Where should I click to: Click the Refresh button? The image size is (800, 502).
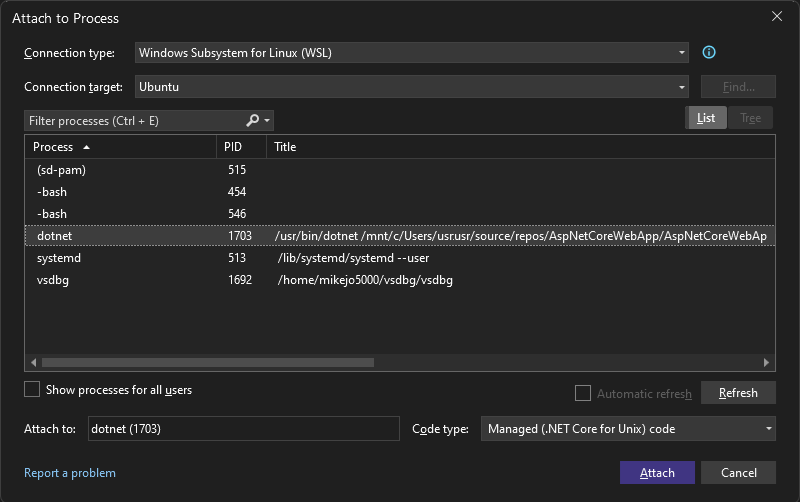coord(738,393)
